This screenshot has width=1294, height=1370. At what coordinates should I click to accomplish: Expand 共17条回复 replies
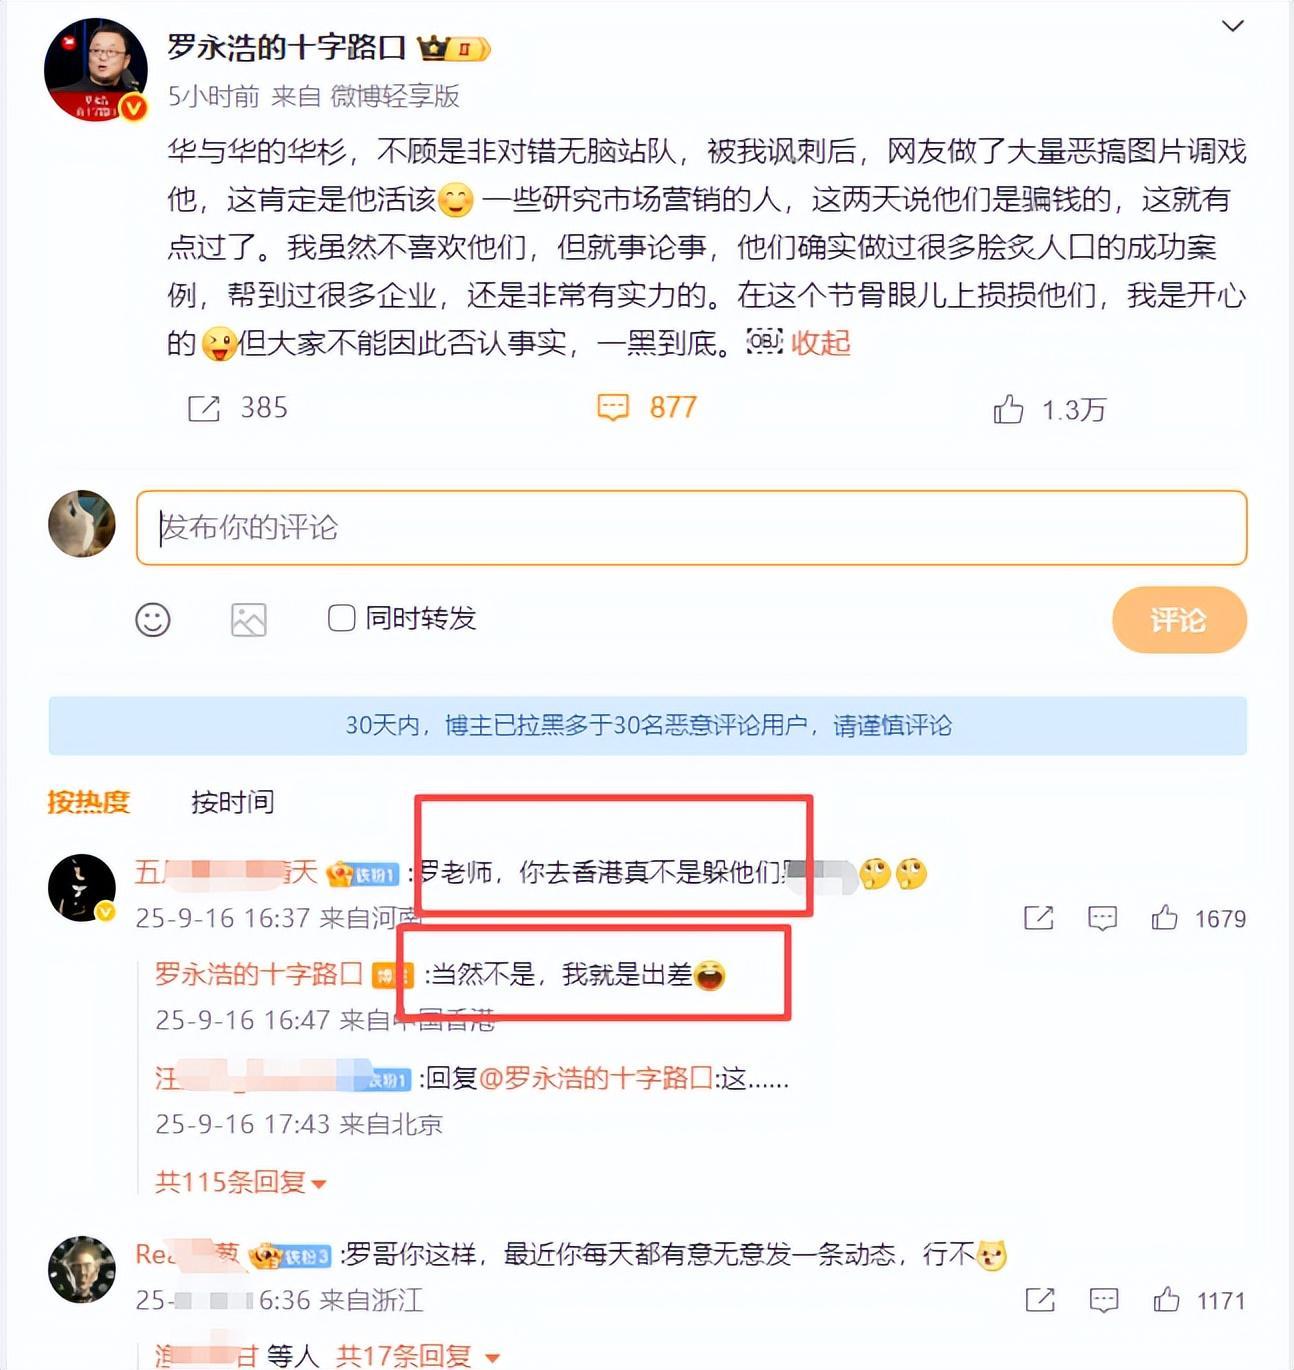[x=417, y=1356]
